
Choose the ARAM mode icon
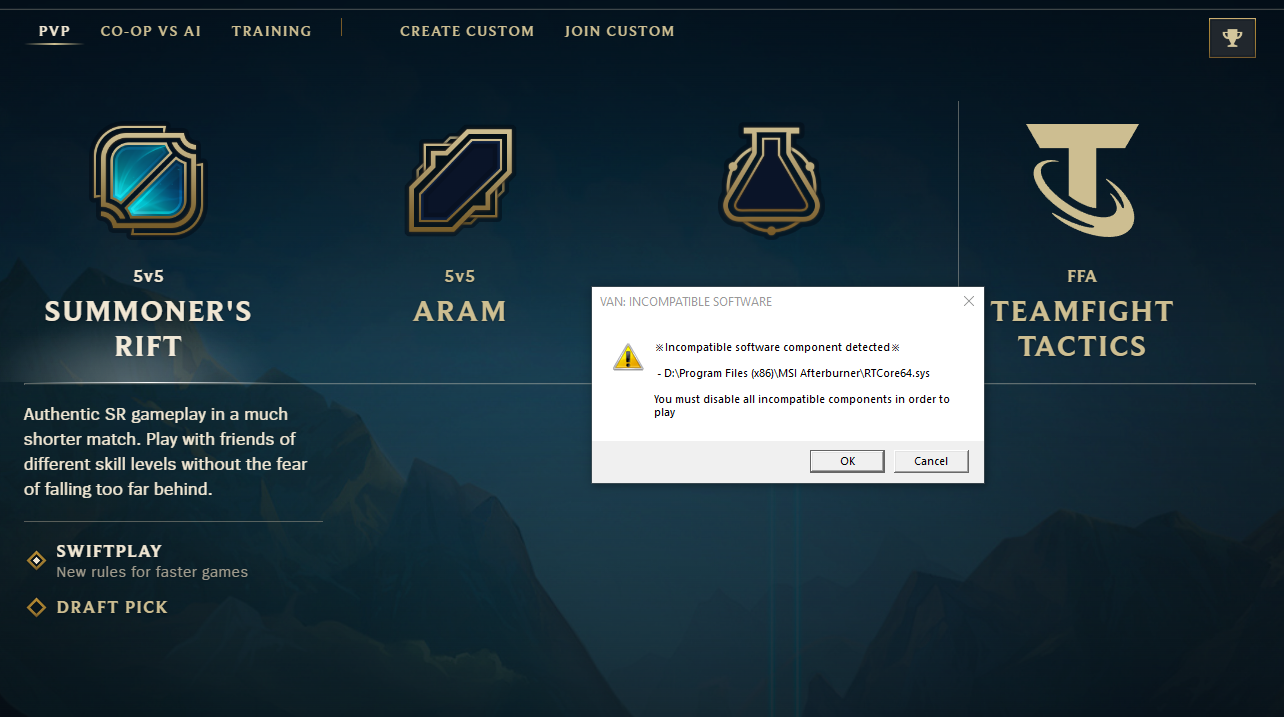point(460,181)
